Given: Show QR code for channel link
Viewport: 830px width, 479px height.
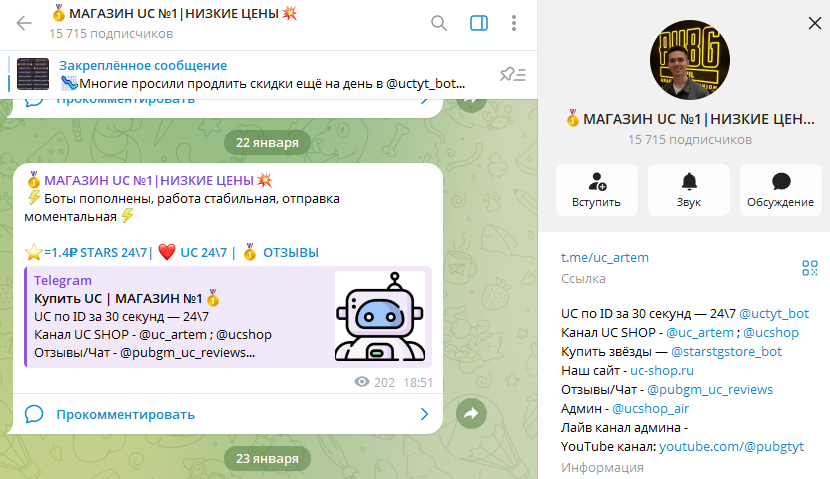Looking at the screenshot, I should pyautogui.click(x=809, y=267).
